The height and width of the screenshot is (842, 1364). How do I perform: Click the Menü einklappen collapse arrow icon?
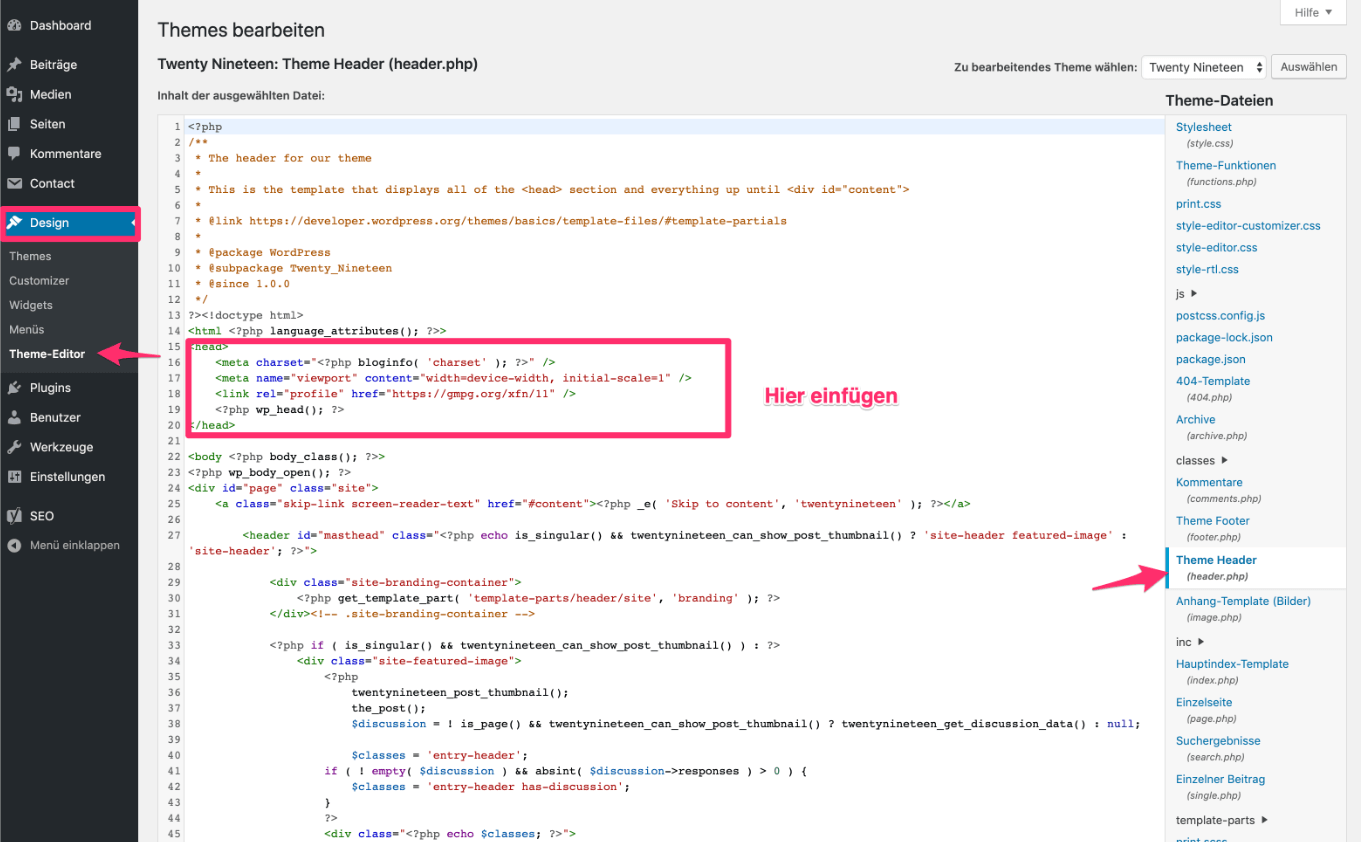tap(14, 546)
